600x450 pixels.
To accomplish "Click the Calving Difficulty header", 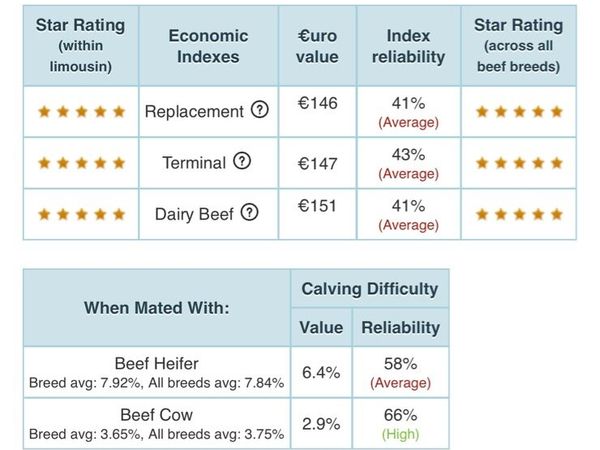I will click(x=370, y=289).
